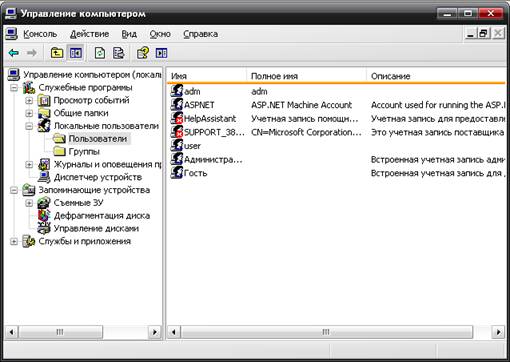
Task: Expand the Службы и приложения node
Action: (x=14, y=241)
